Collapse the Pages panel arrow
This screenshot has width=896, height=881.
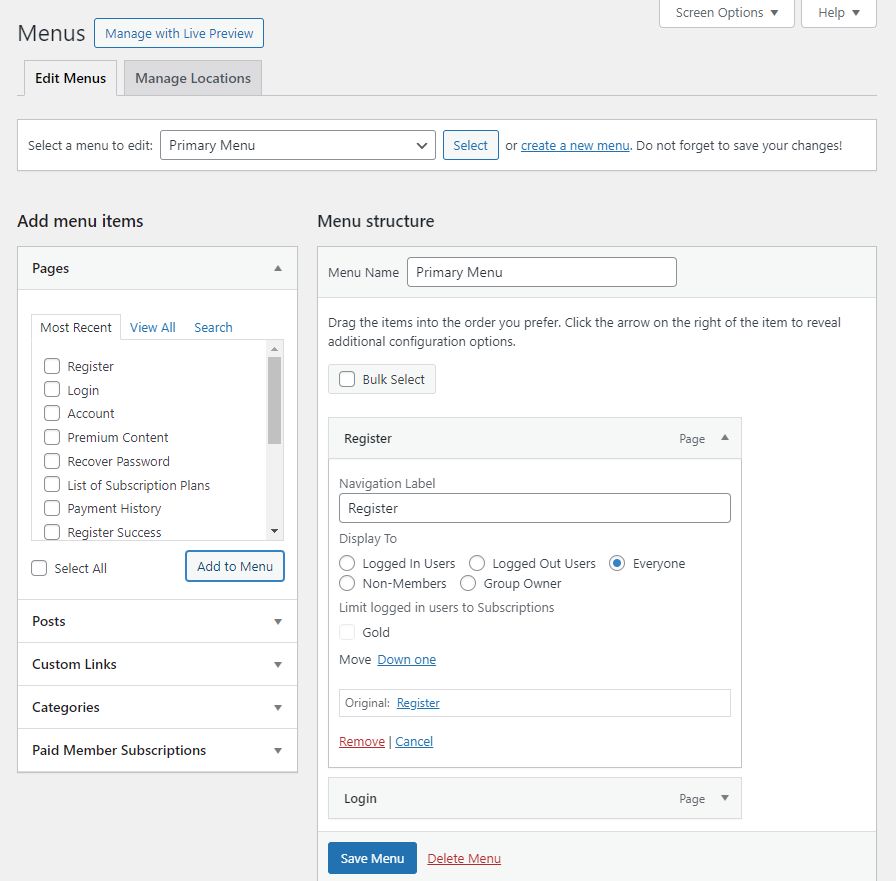click(x=278, y=268)
